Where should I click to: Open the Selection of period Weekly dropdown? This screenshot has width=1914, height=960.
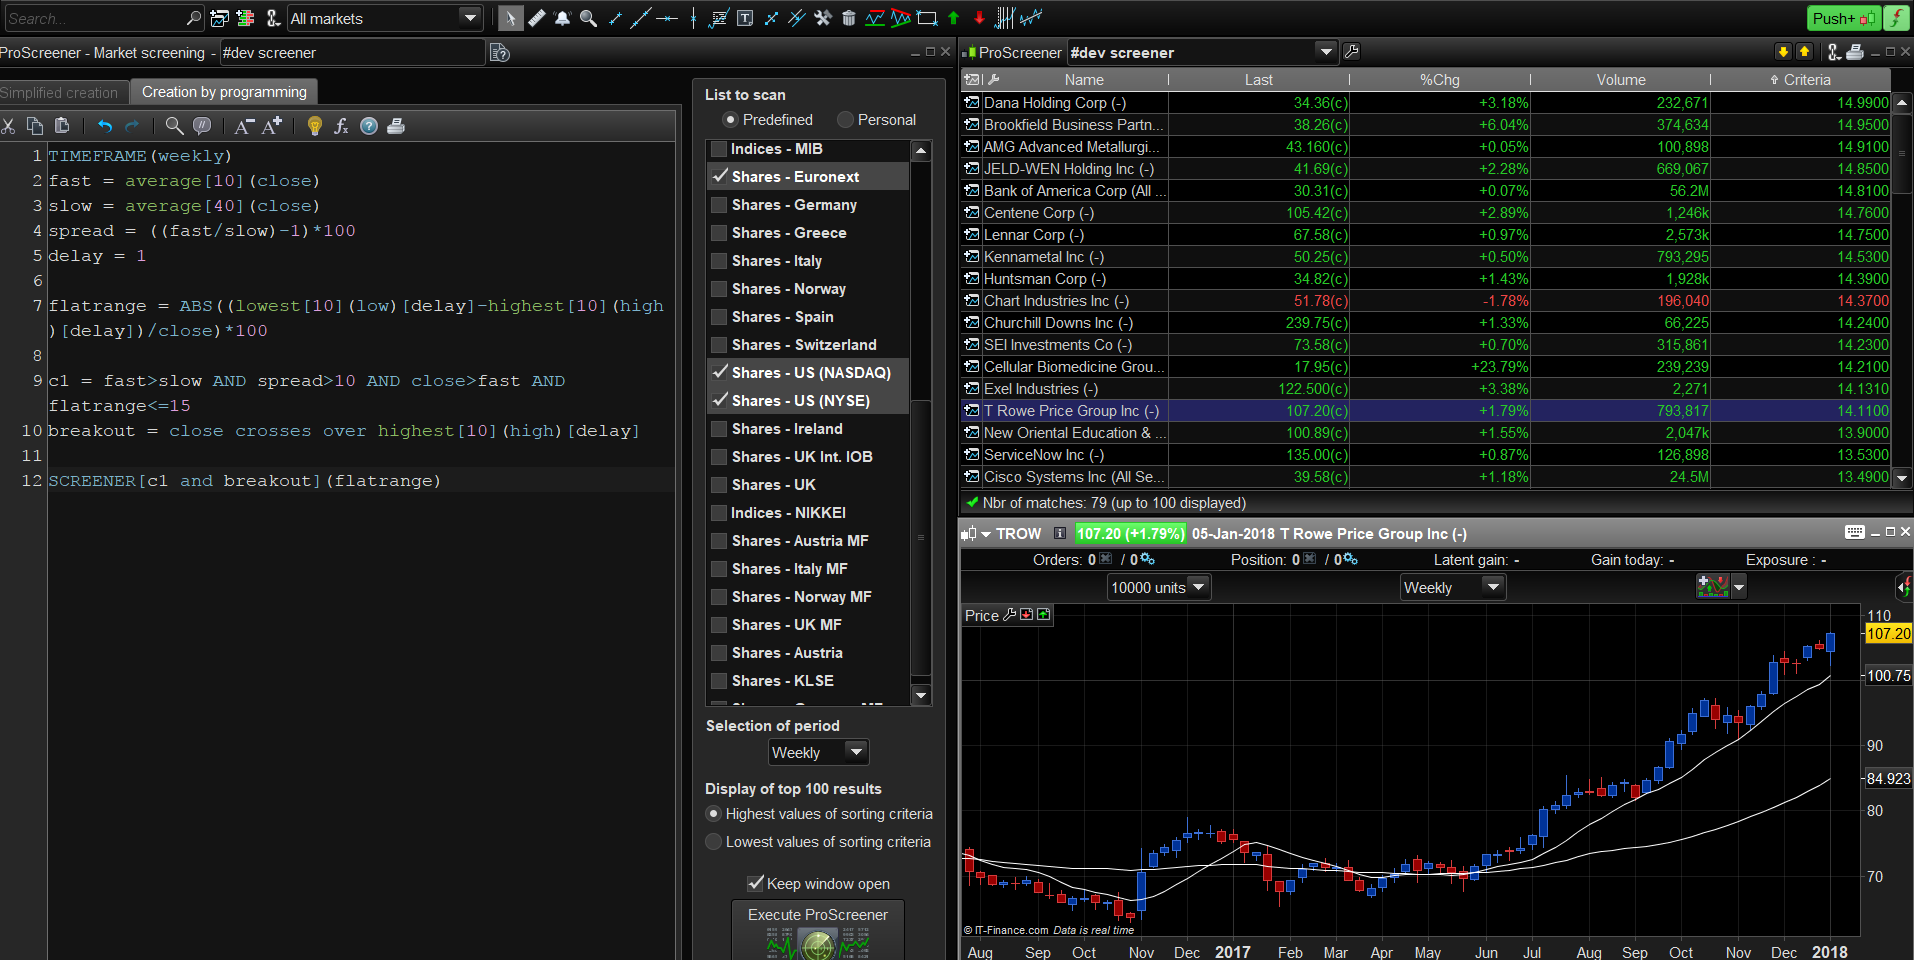(819, 752)
